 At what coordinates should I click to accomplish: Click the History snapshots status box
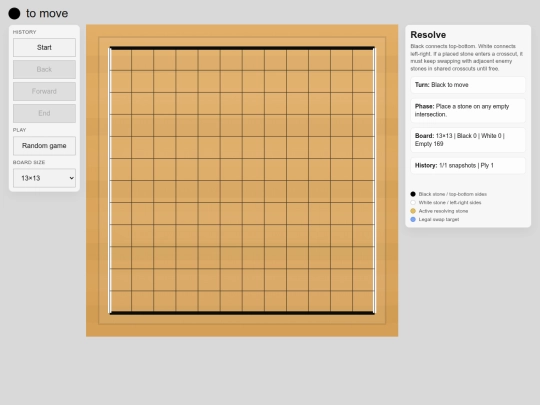[x=468, y=165]
